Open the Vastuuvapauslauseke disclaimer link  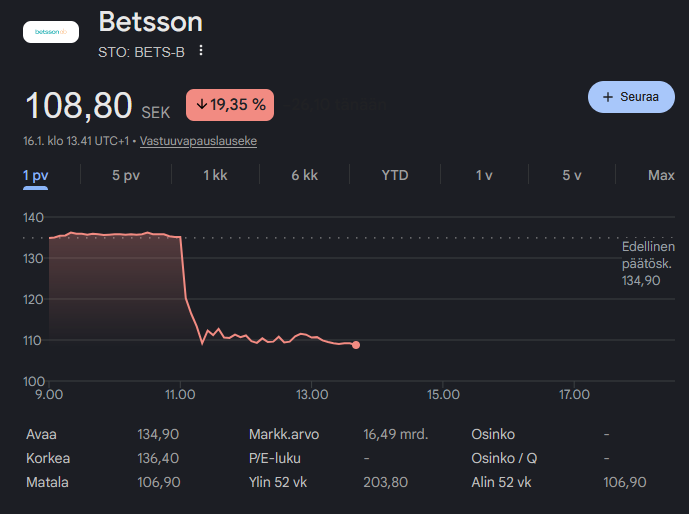pos(198,141)
